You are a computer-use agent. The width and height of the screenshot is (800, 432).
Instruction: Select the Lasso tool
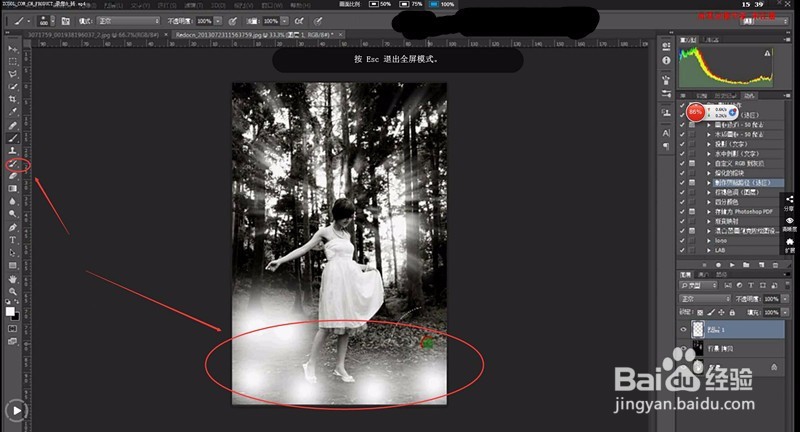click(x=13, y=74)
